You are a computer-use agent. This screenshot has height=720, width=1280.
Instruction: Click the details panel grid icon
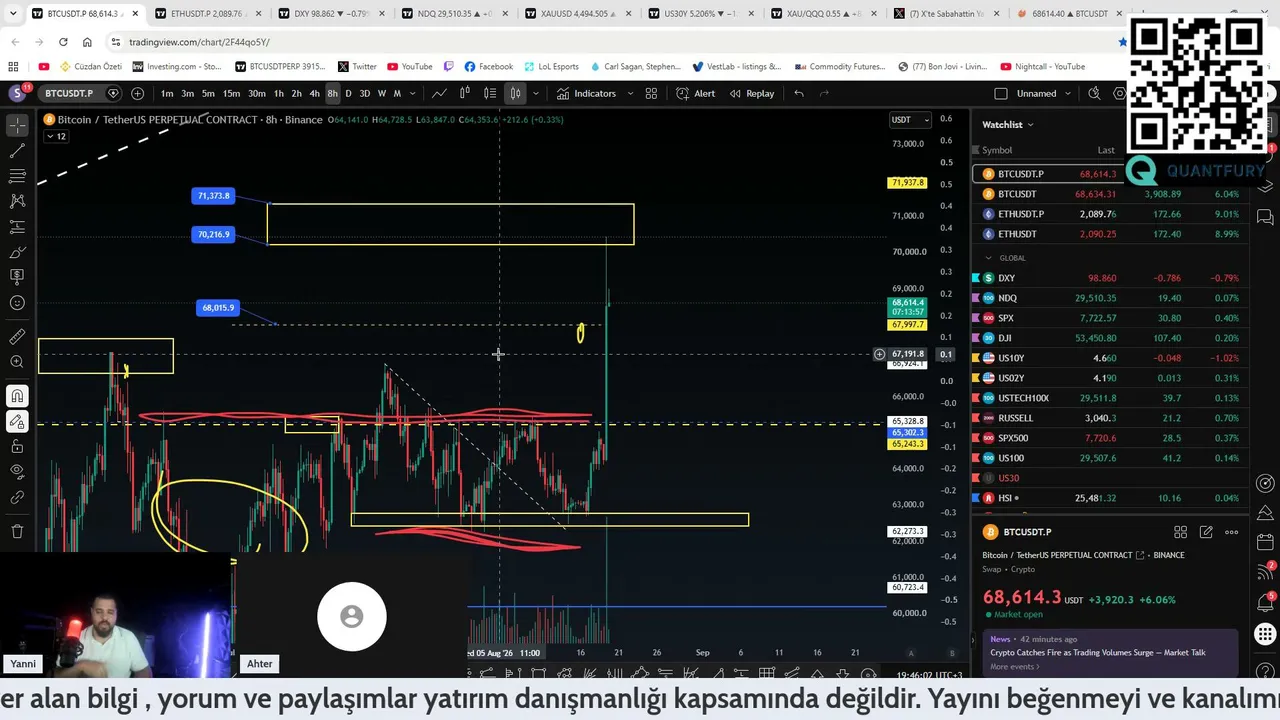(x=1180, y=532)
